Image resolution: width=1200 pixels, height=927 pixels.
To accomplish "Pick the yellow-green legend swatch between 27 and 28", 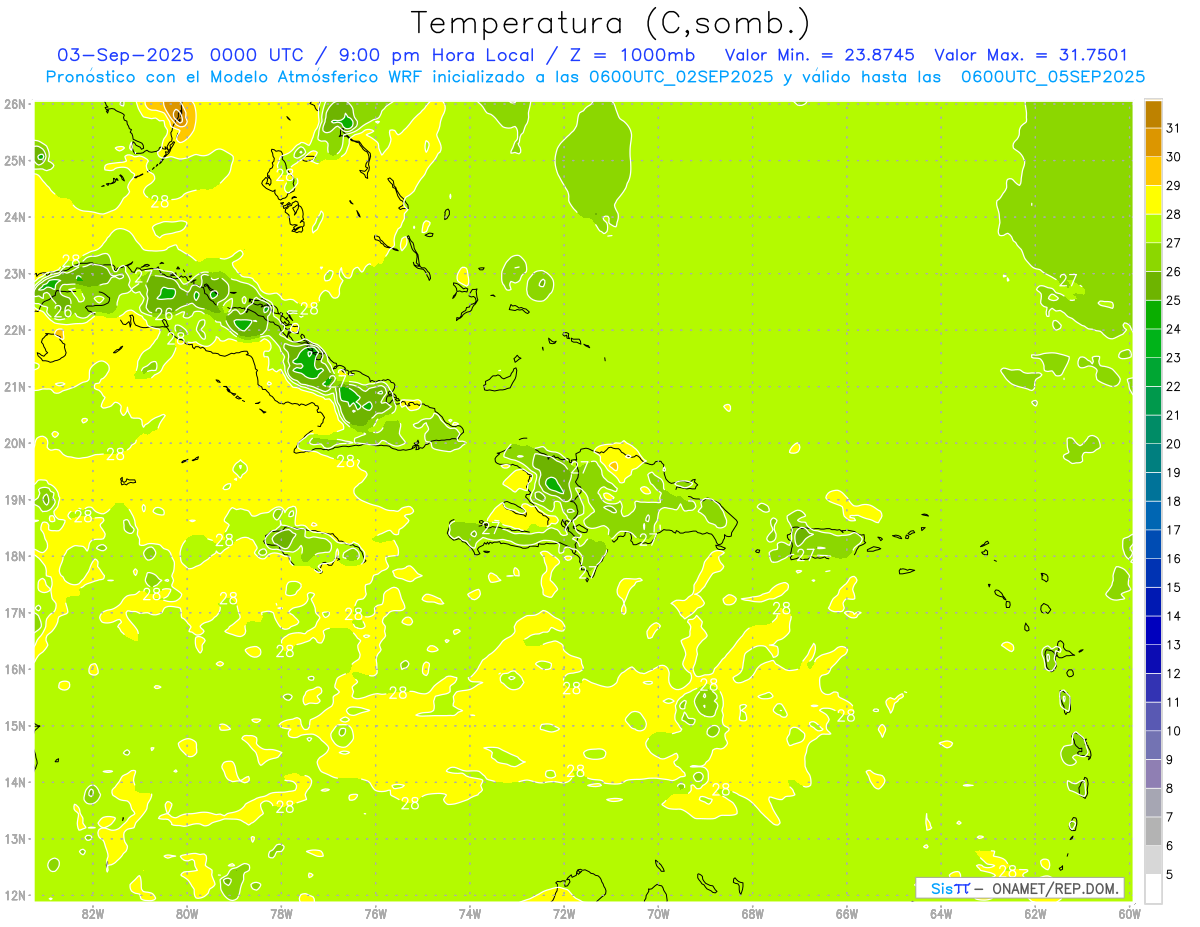I will [1153, 229].
